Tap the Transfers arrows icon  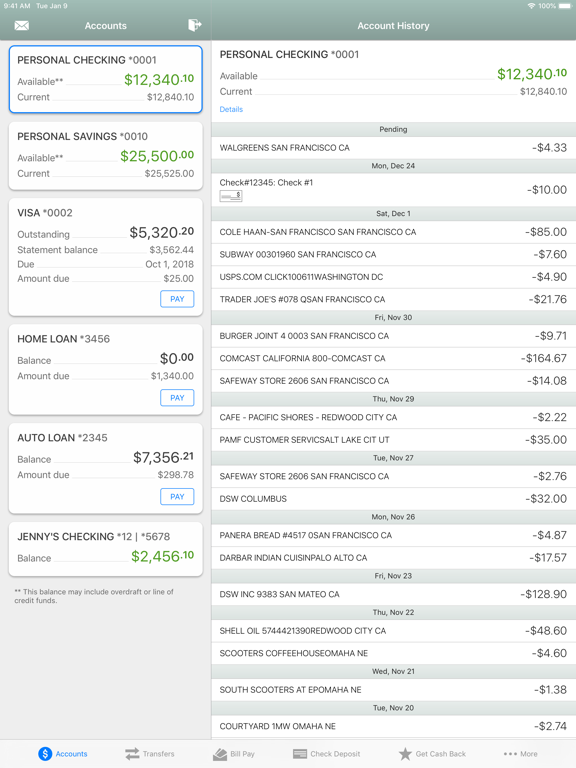[132, 754]
